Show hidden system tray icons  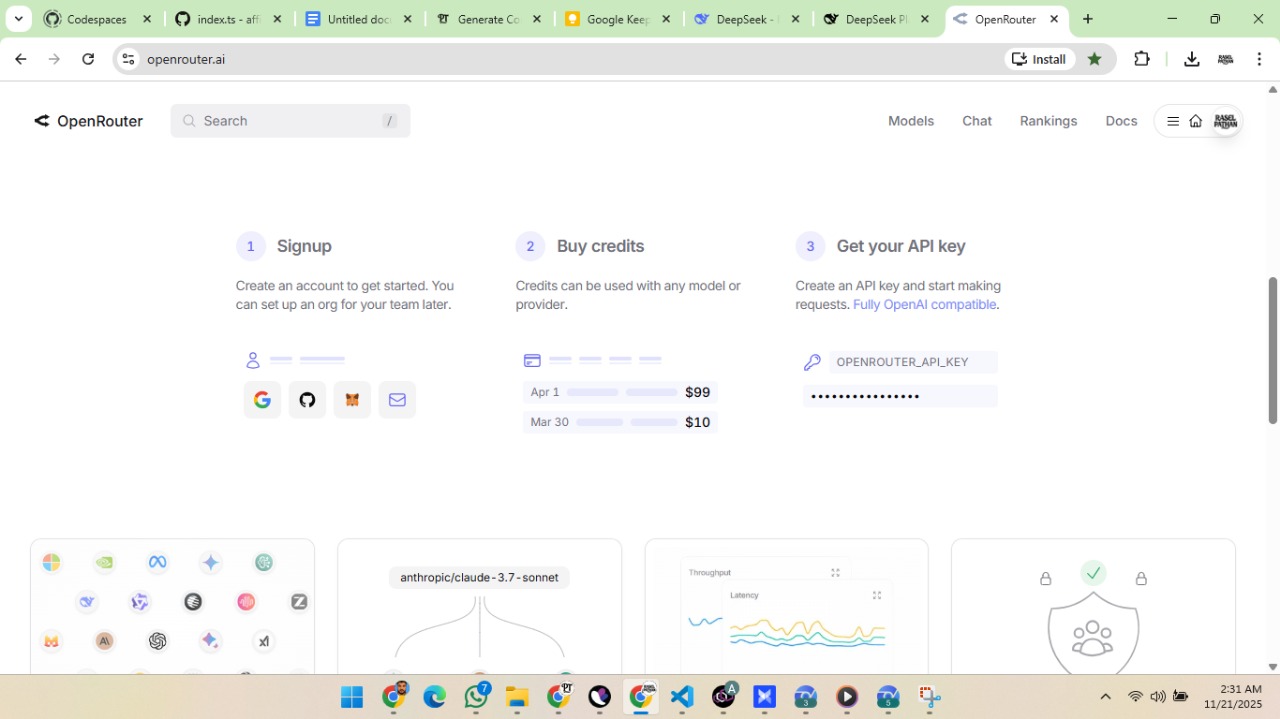pos(1105,697)
